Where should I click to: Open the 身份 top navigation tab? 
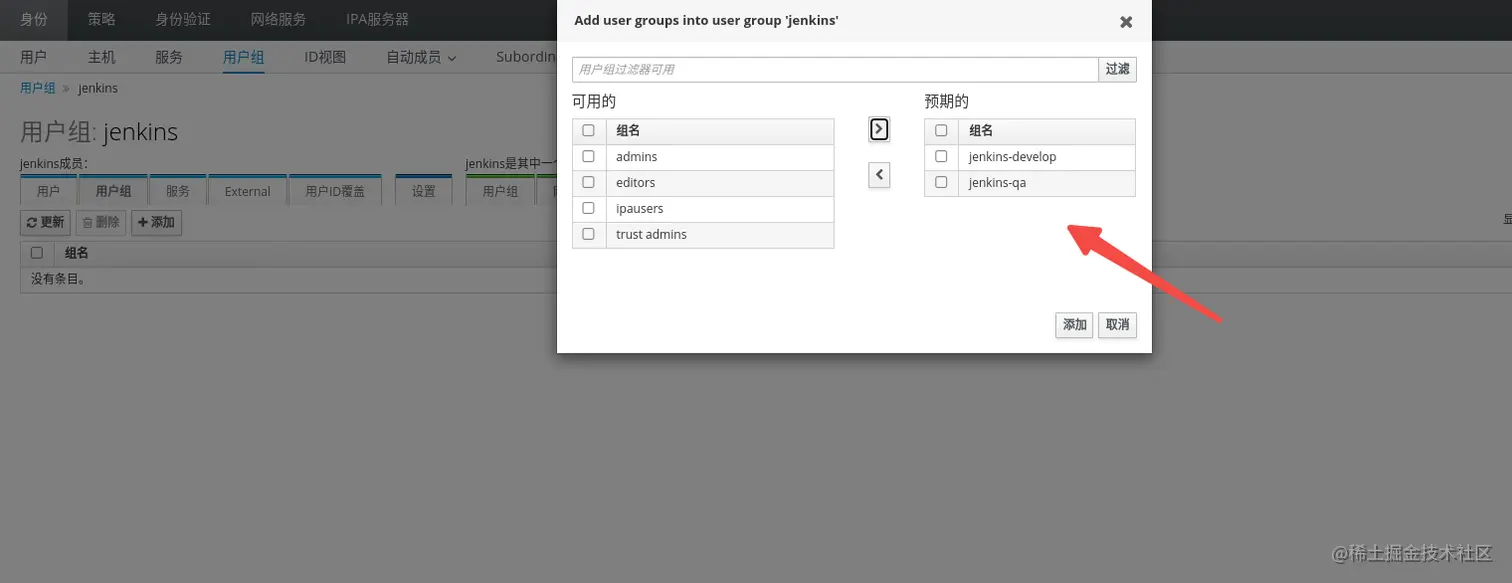(34, 19)
